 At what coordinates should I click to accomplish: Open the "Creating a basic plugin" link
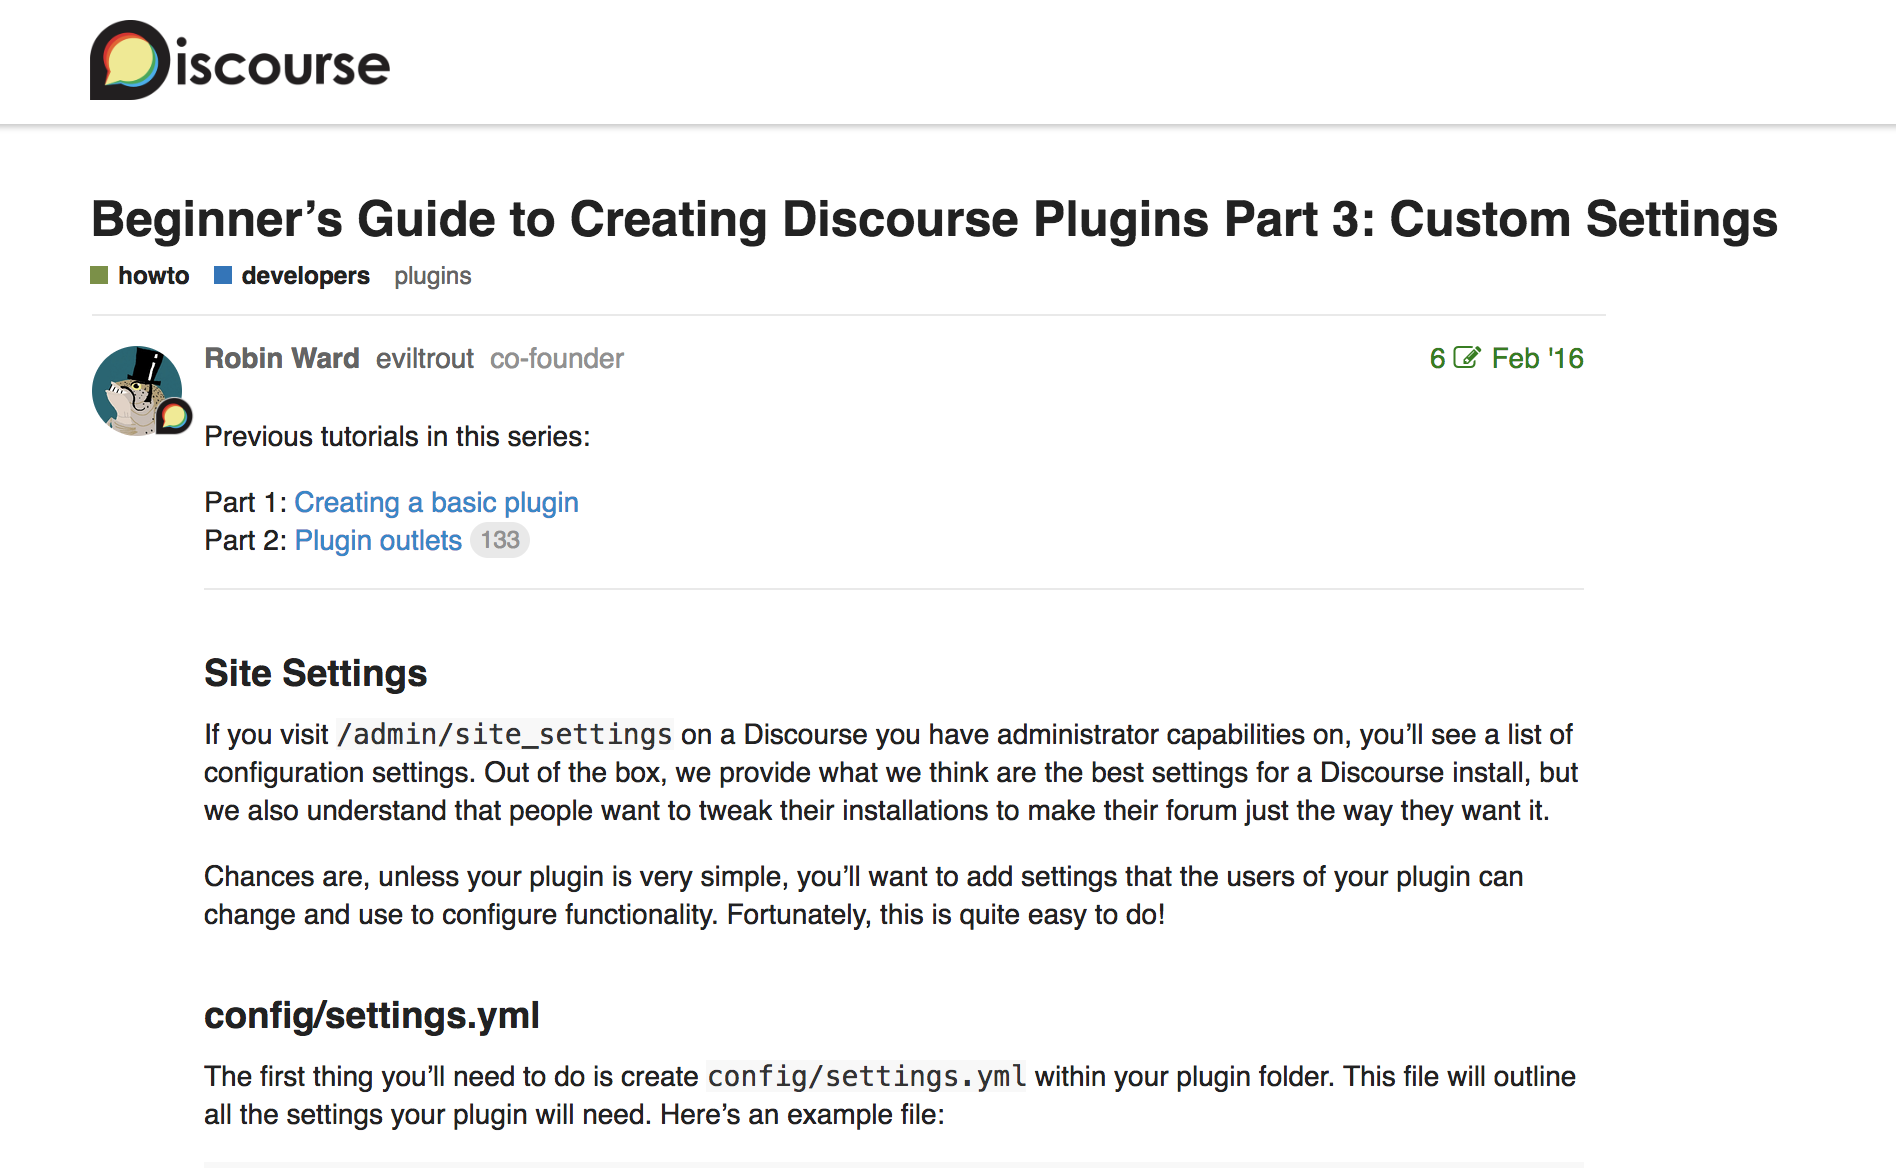point(436,502)
